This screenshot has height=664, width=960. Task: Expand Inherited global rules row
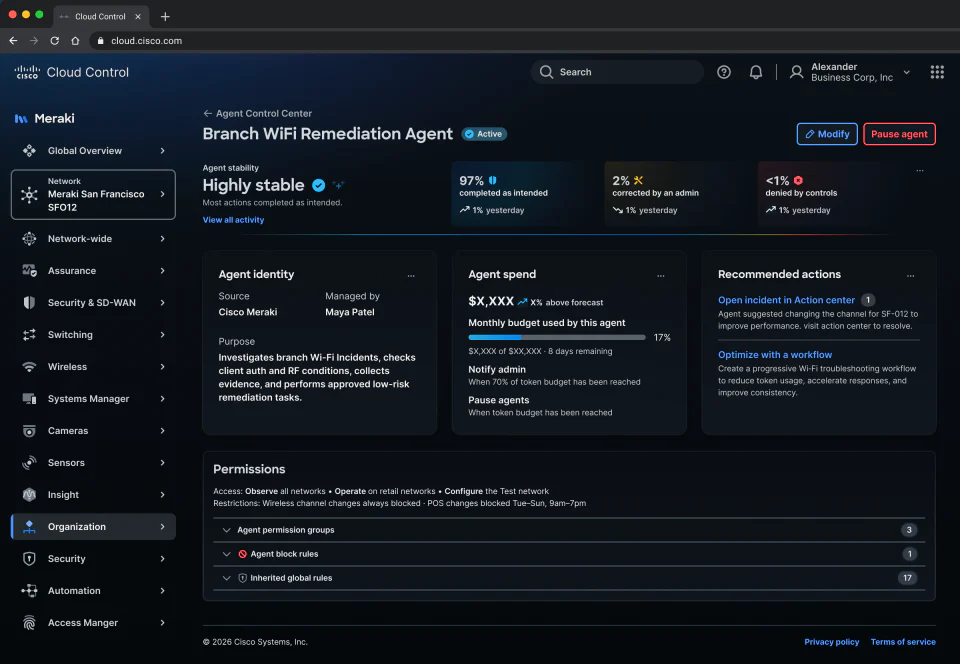(x=569, y=578)
